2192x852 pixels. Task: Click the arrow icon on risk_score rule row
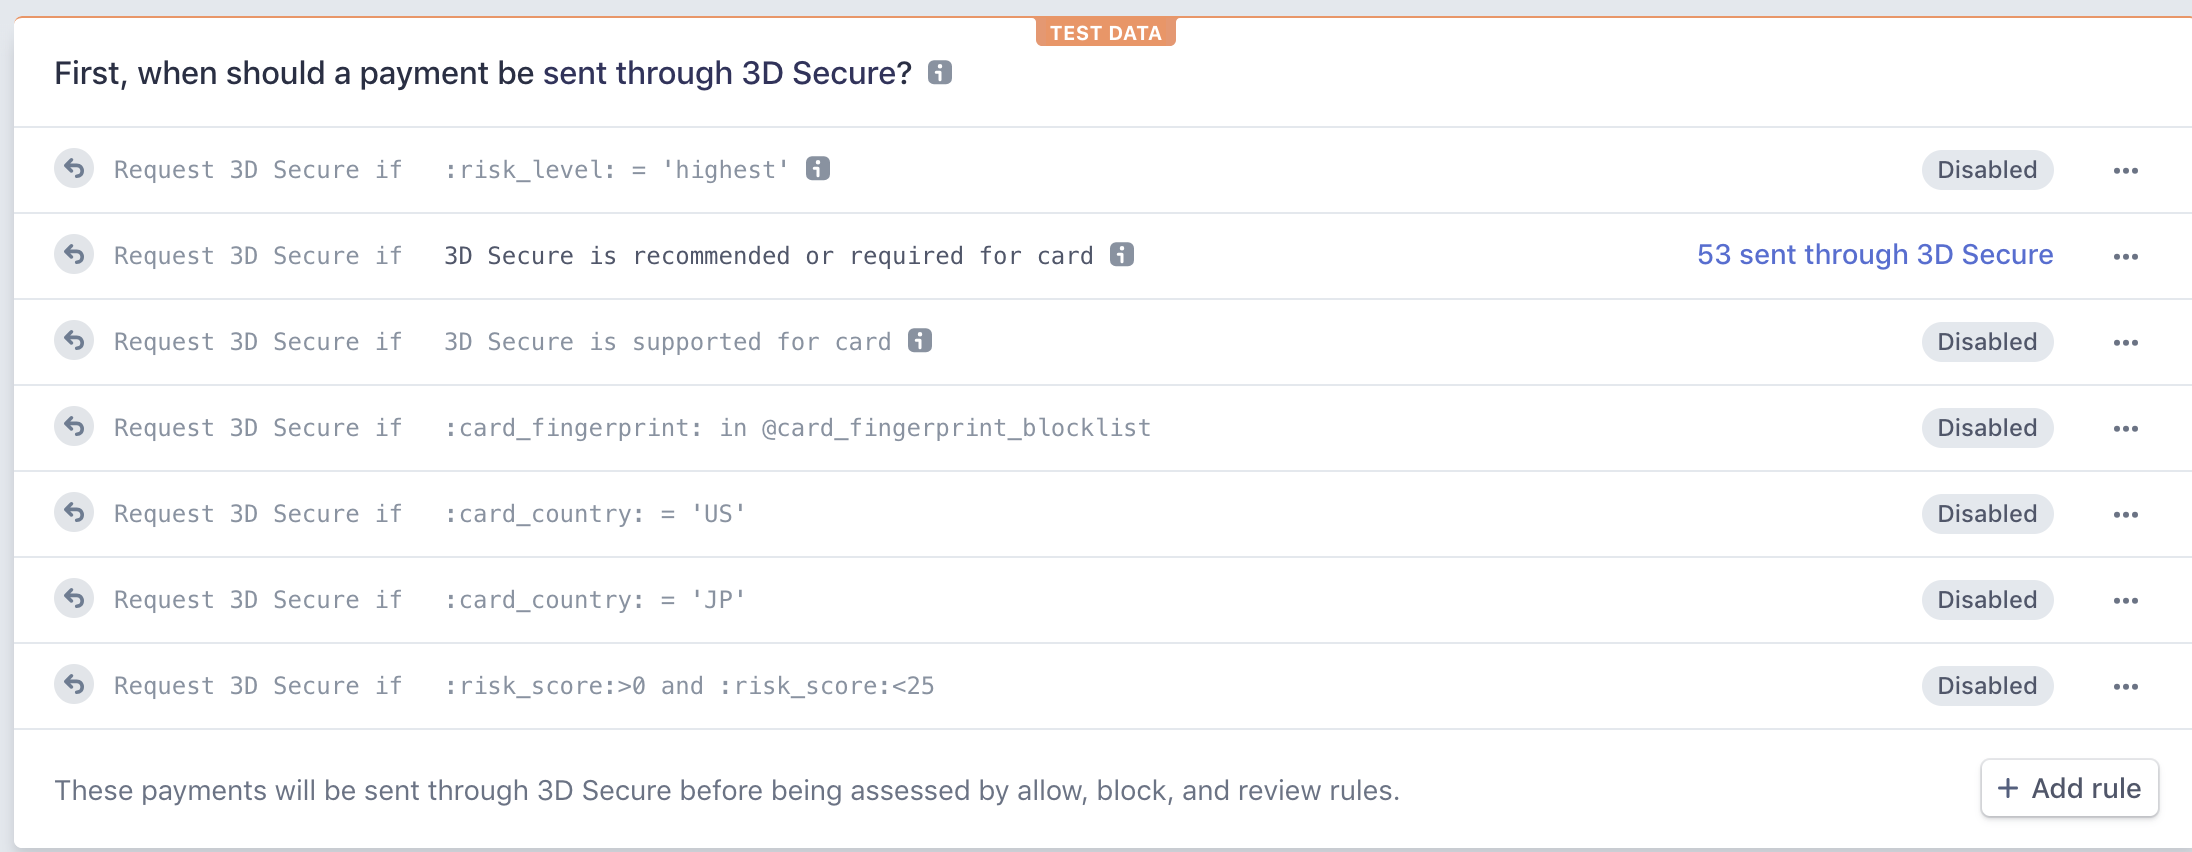pos(74,685)
